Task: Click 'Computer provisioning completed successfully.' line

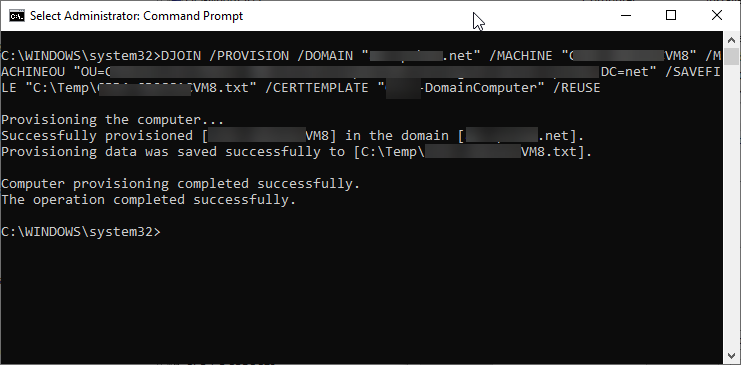Action: (181, 183)
